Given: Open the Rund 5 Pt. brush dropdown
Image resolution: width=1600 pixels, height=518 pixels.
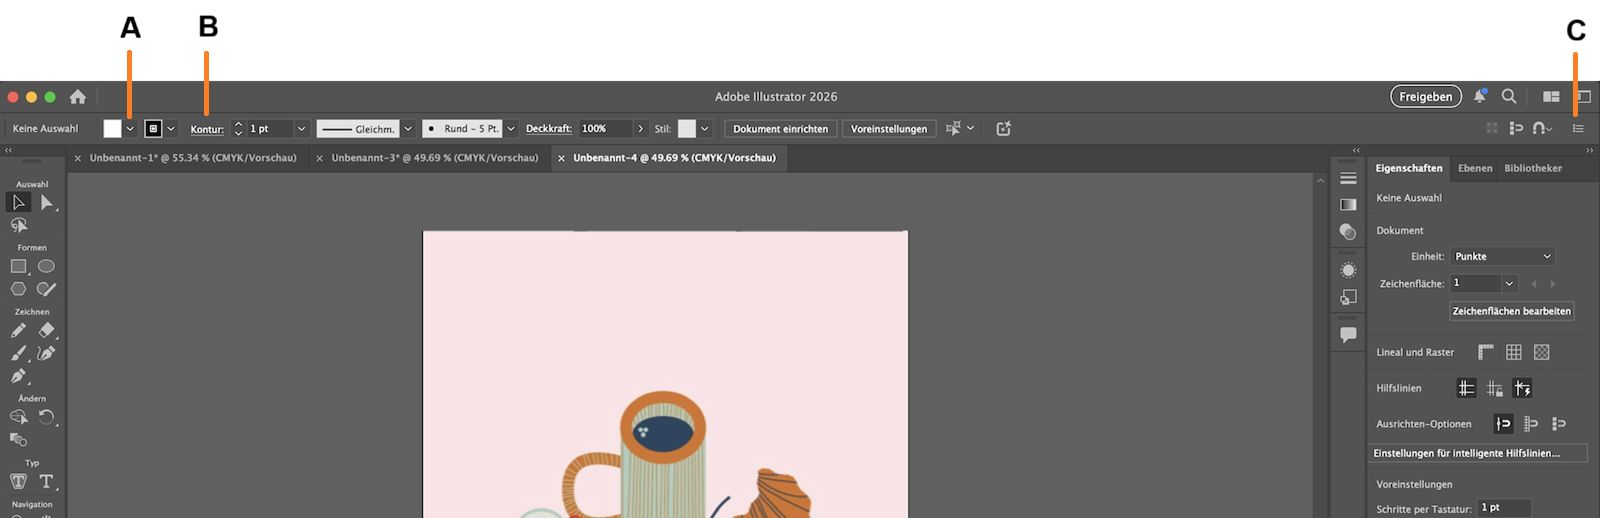Looking at the screenshot, I should coord(511,129).
